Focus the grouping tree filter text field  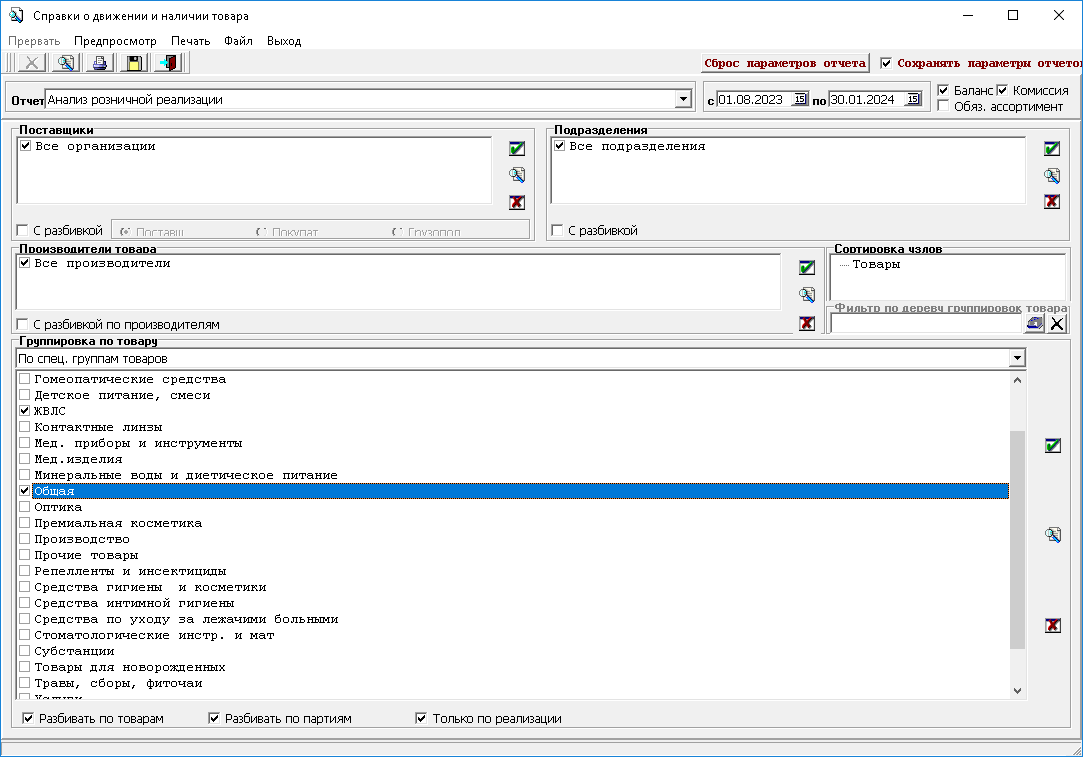tap(926, 323)
